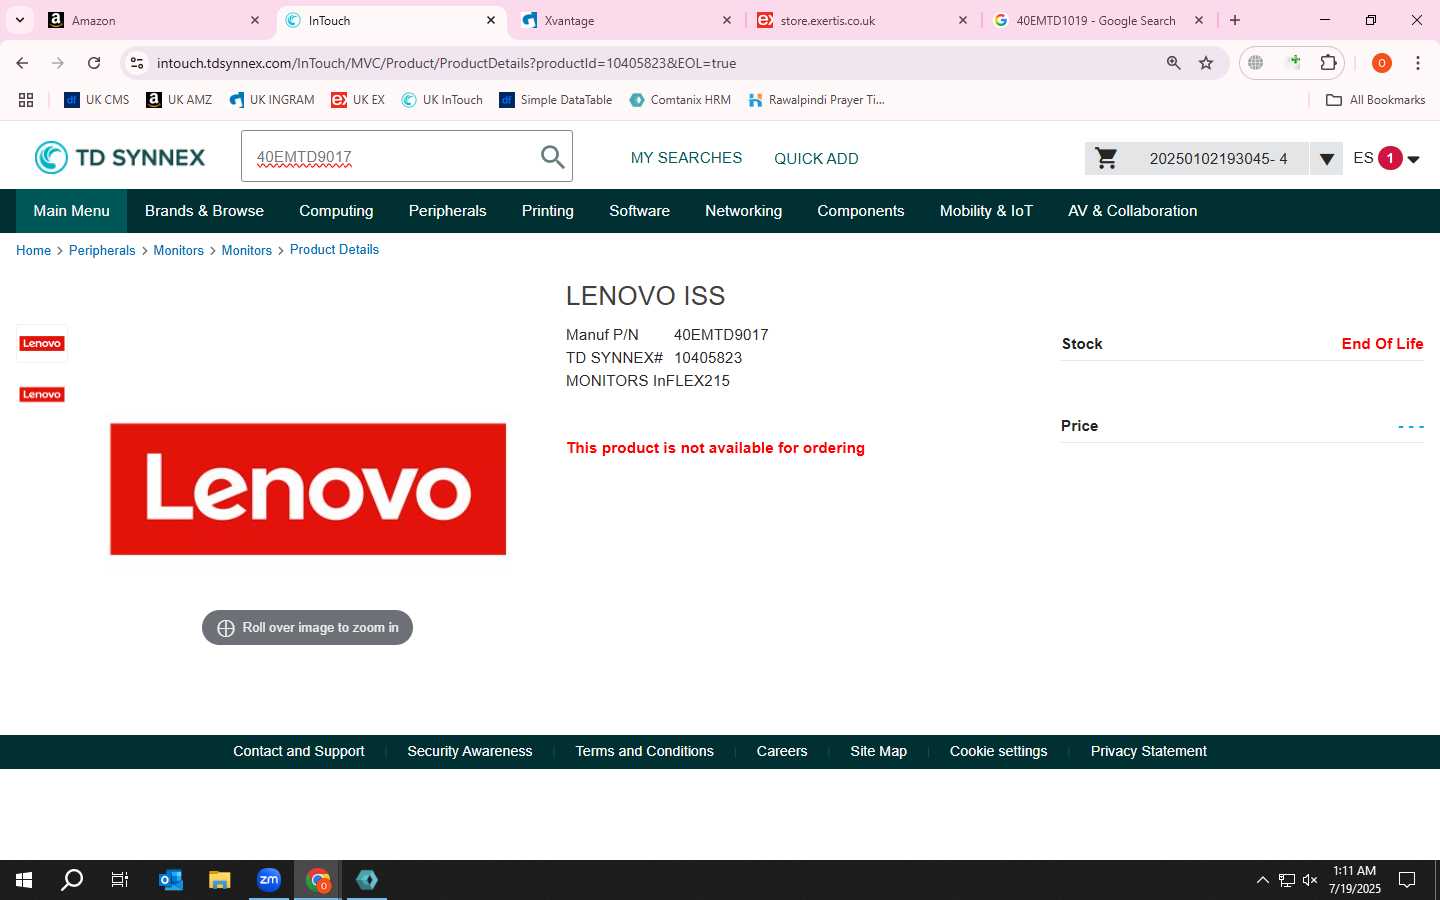Open MY SEARCHES link

coord(686,158)
